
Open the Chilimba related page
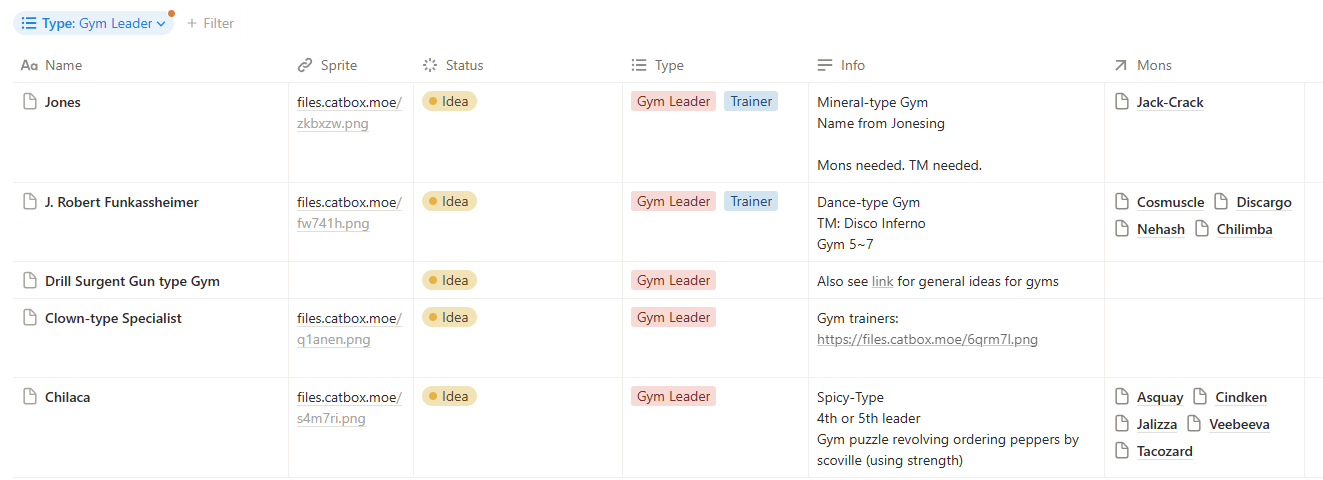pos(1244,229)
